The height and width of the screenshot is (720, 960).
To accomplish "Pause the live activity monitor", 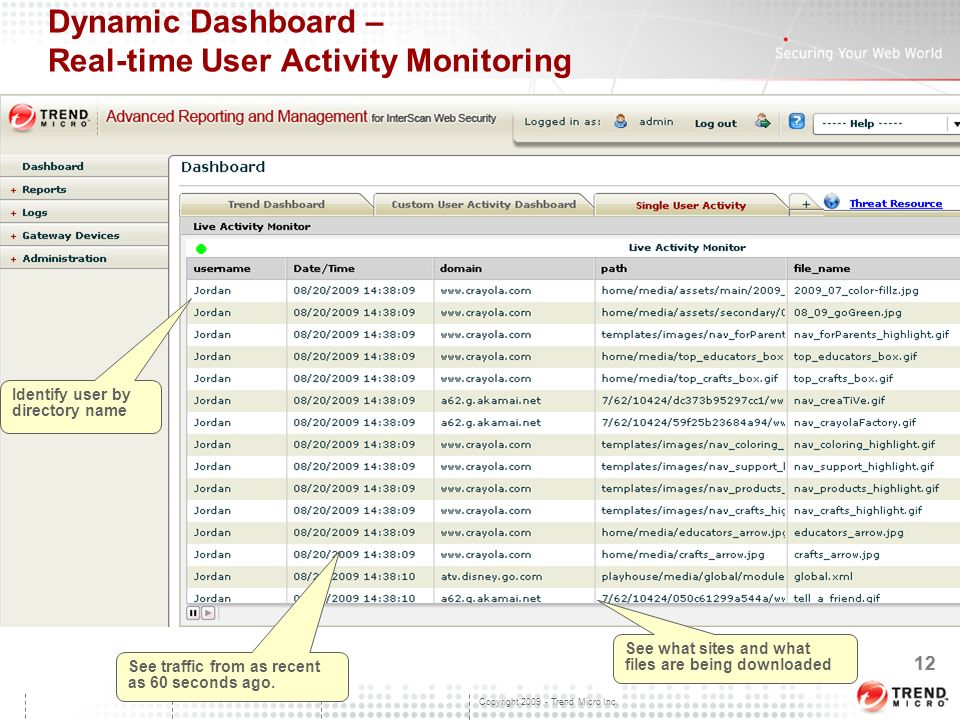I will point(193,612).
